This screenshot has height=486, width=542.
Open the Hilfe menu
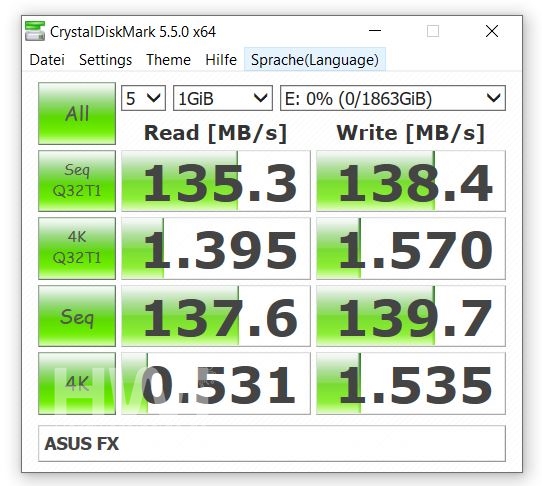[x=221, y=60]
